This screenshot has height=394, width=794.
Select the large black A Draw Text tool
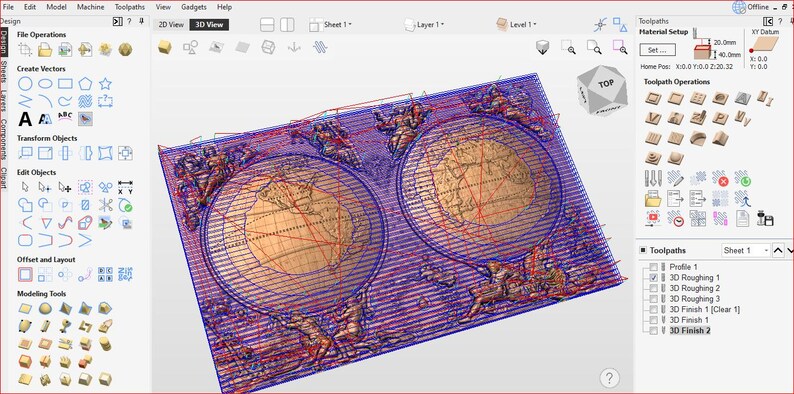click(x=25, y=119)
